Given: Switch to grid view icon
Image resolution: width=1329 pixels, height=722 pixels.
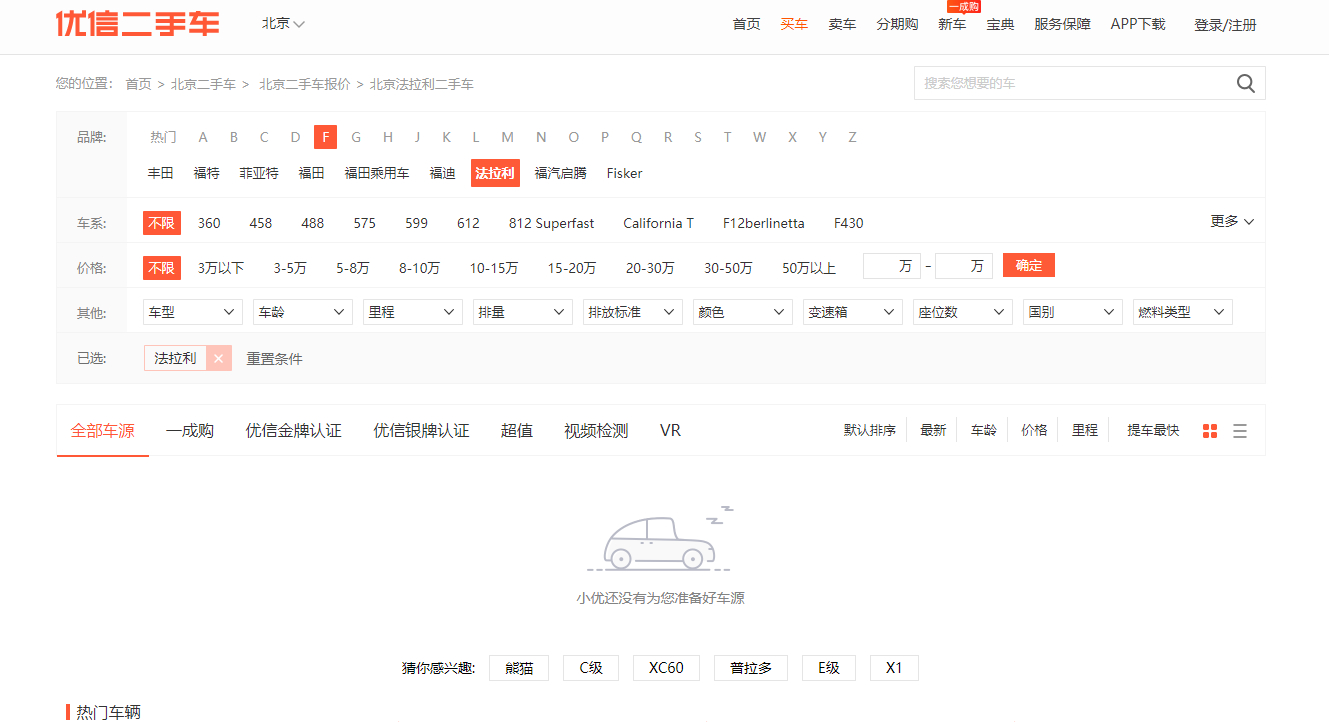Looking at the screenshot, I should pos(1210,431).
